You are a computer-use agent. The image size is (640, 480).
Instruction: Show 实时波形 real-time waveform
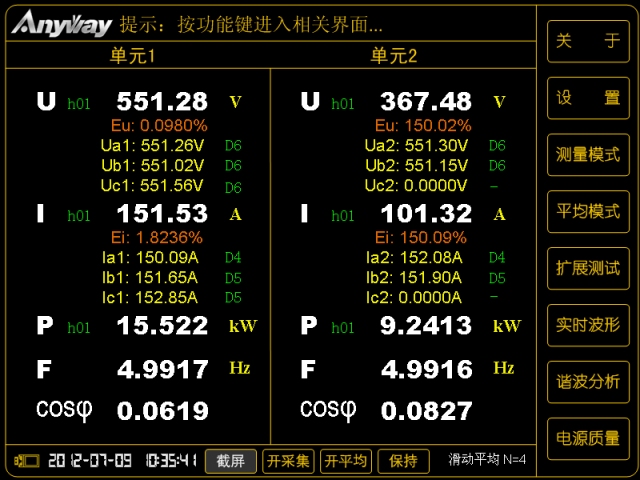(588, 325)
